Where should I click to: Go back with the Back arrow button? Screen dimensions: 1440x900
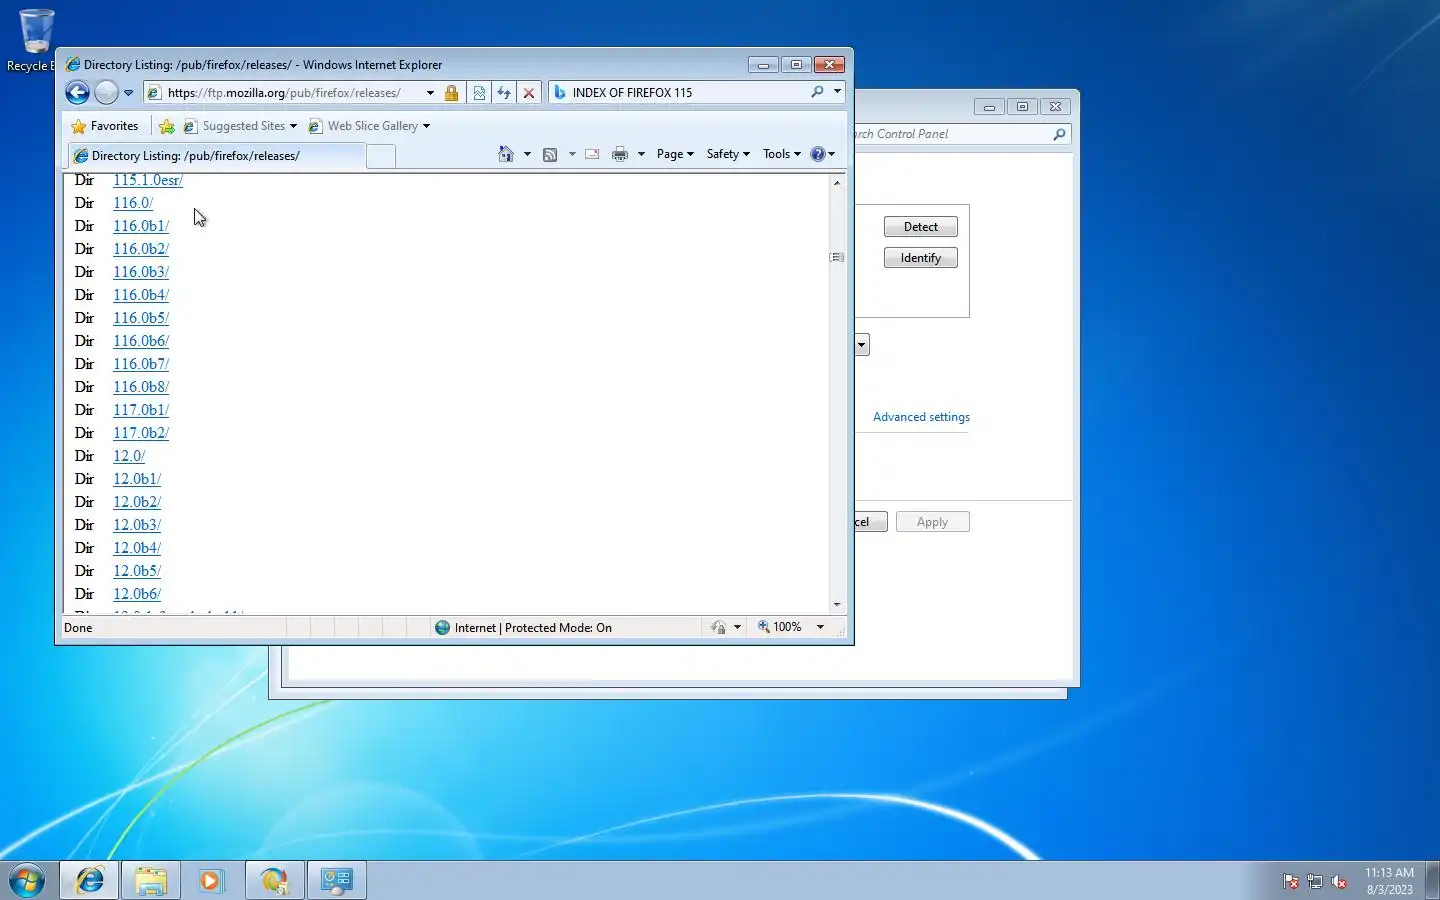[x=77, y=93]
